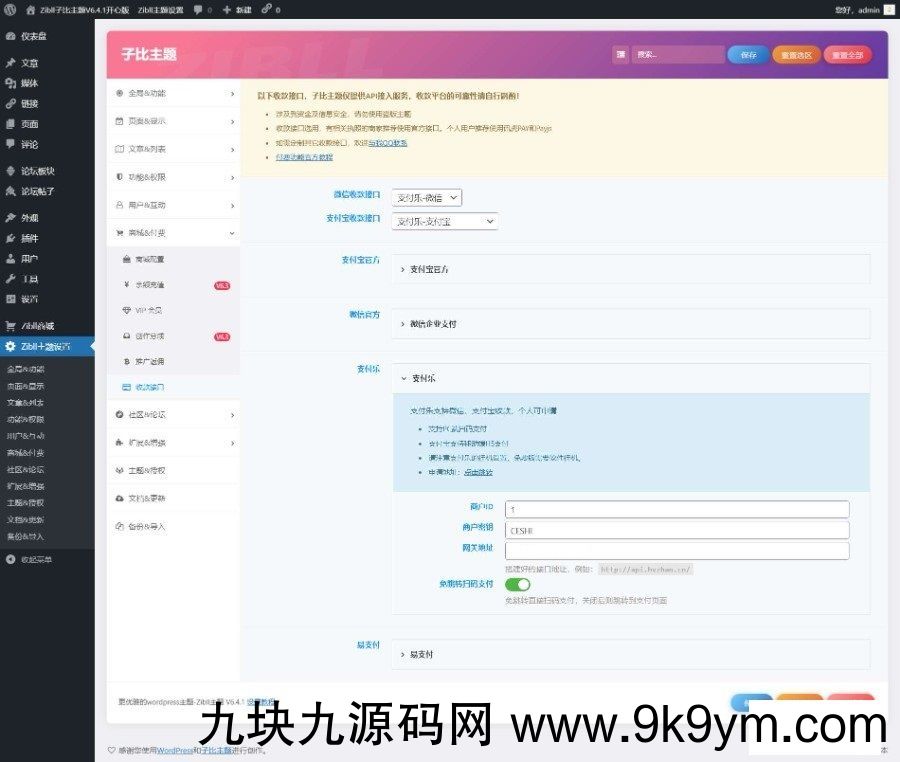The image size is (900, 762).
Task: Click the + 新建 icon in admin bar
Action: click(227, 9)
